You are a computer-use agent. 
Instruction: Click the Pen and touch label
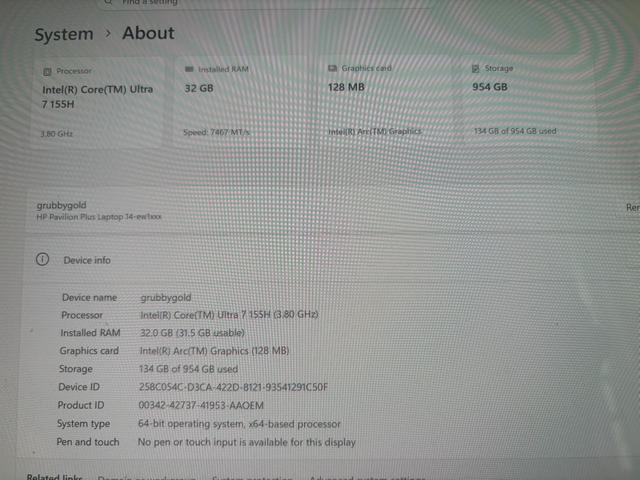click(88, 442)
